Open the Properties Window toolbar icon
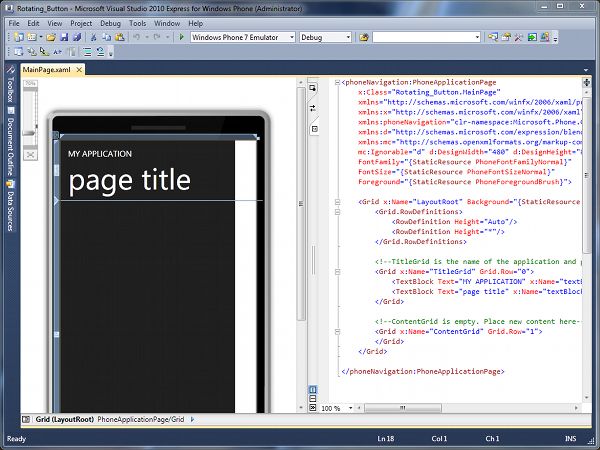 pos(506,37)
